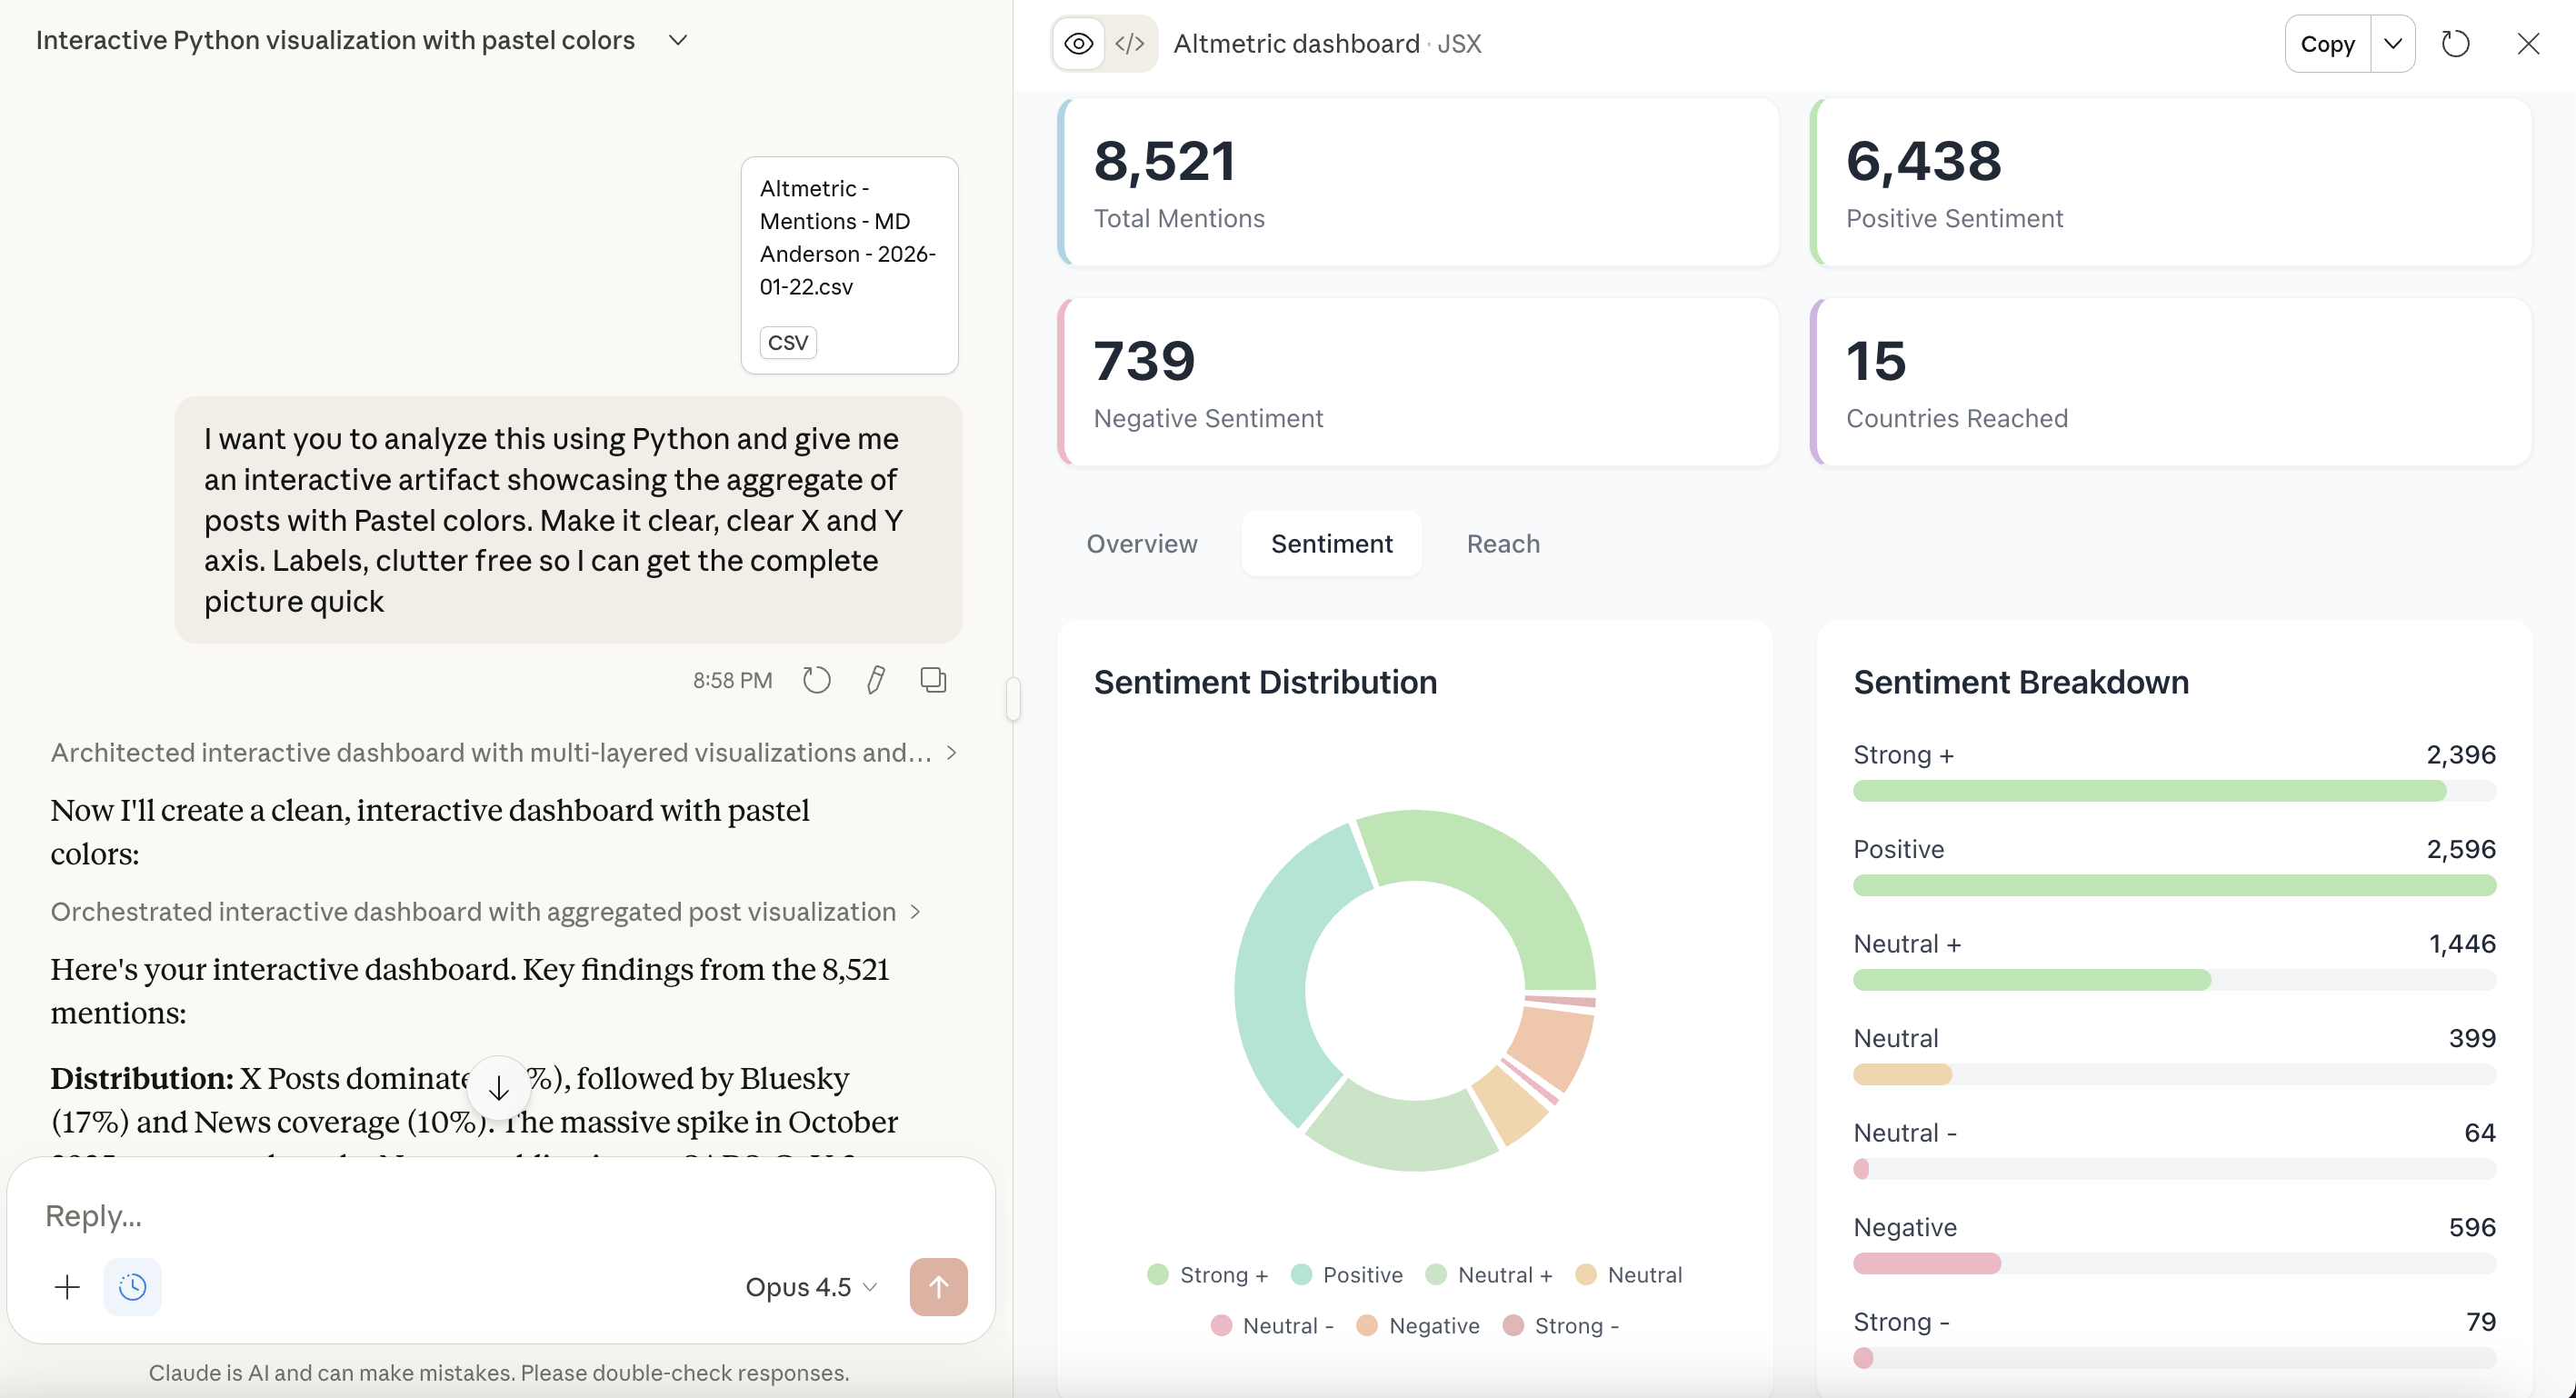This screenshot has width=2576, height=1398.
Task: Open the Copy button's dropdown menu
Action: [2392, 43]
